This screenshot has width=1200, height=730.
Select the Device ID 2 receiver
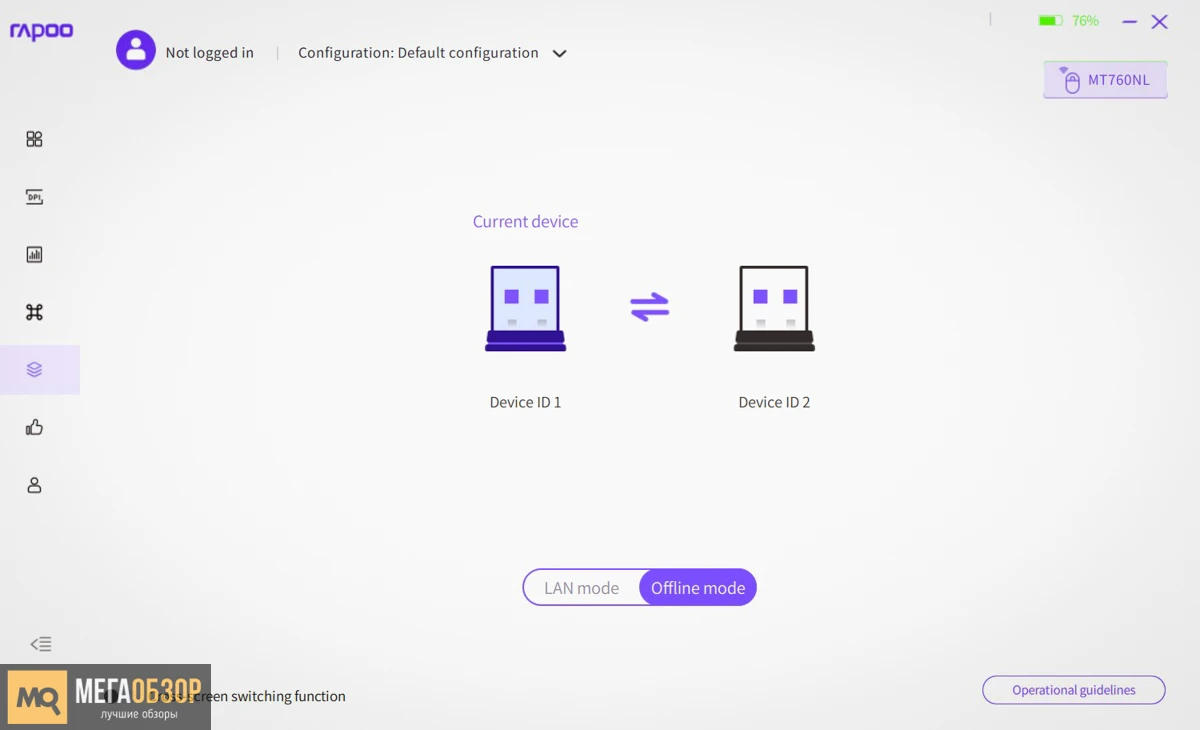coord(774,309)
